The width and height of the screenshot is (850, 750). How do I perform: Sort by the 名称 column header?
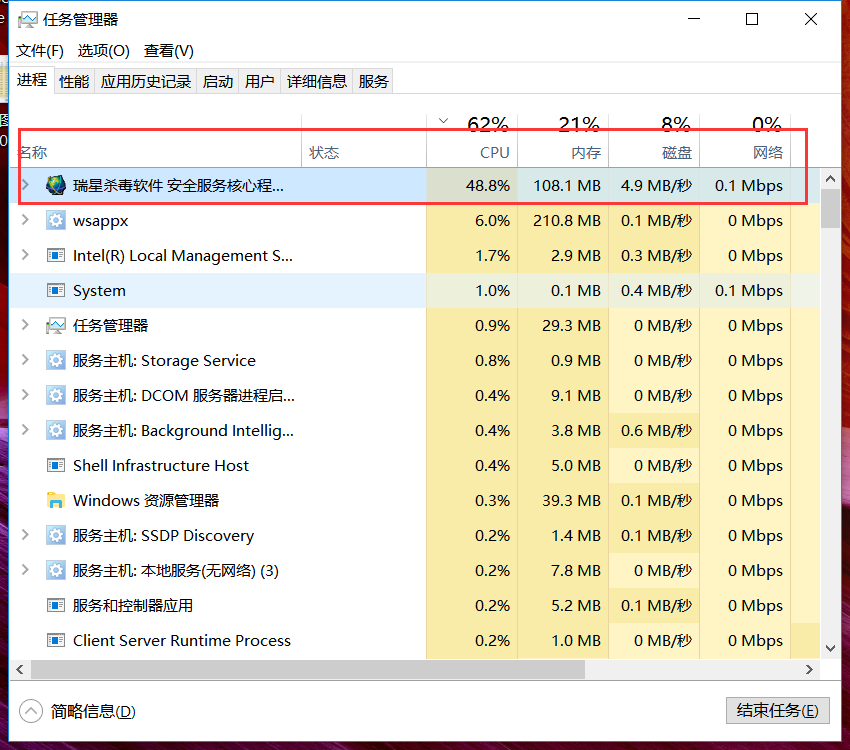[x=156, y=140]
